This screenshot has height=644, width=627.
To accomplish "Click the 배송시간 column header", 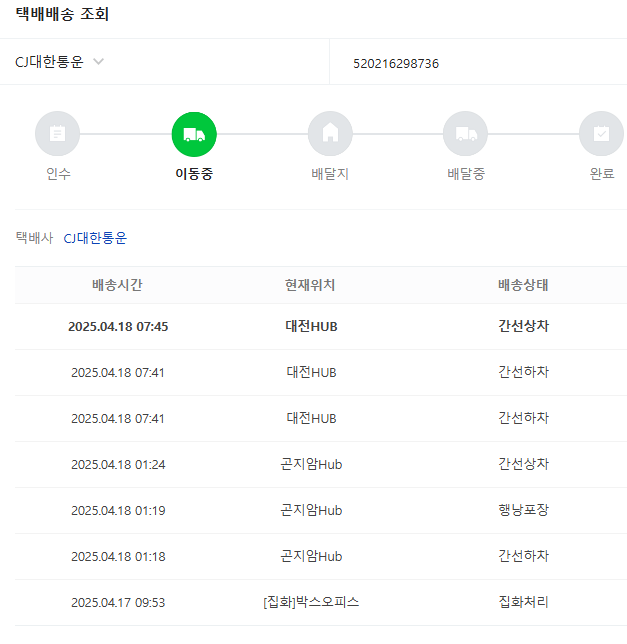I will click(x=117, y=285).
